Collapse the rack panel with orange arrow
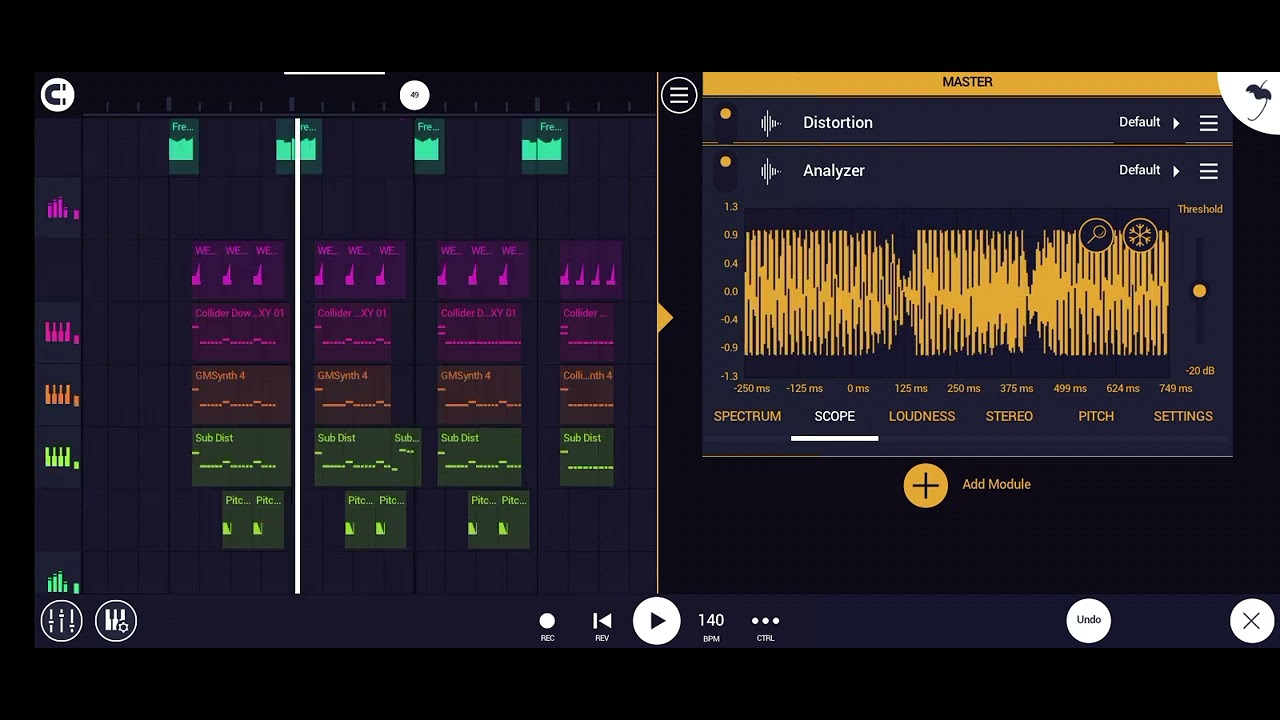The image size is (1280, 720). pyautogui.click(x=665, y=318)
